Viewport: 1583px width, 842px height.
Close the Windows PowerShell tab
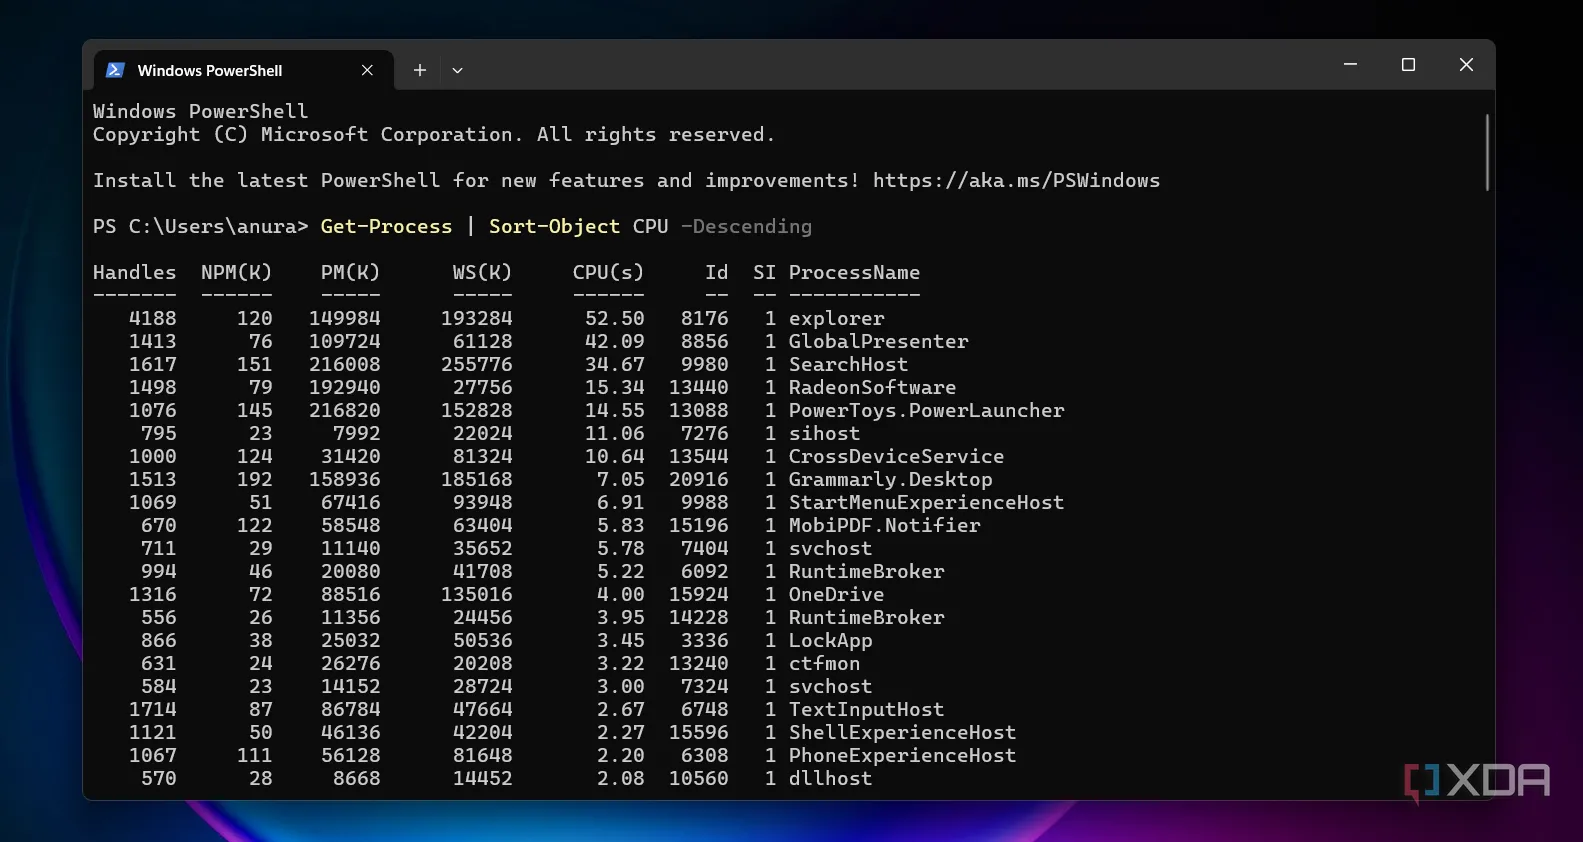coord(367,70)
